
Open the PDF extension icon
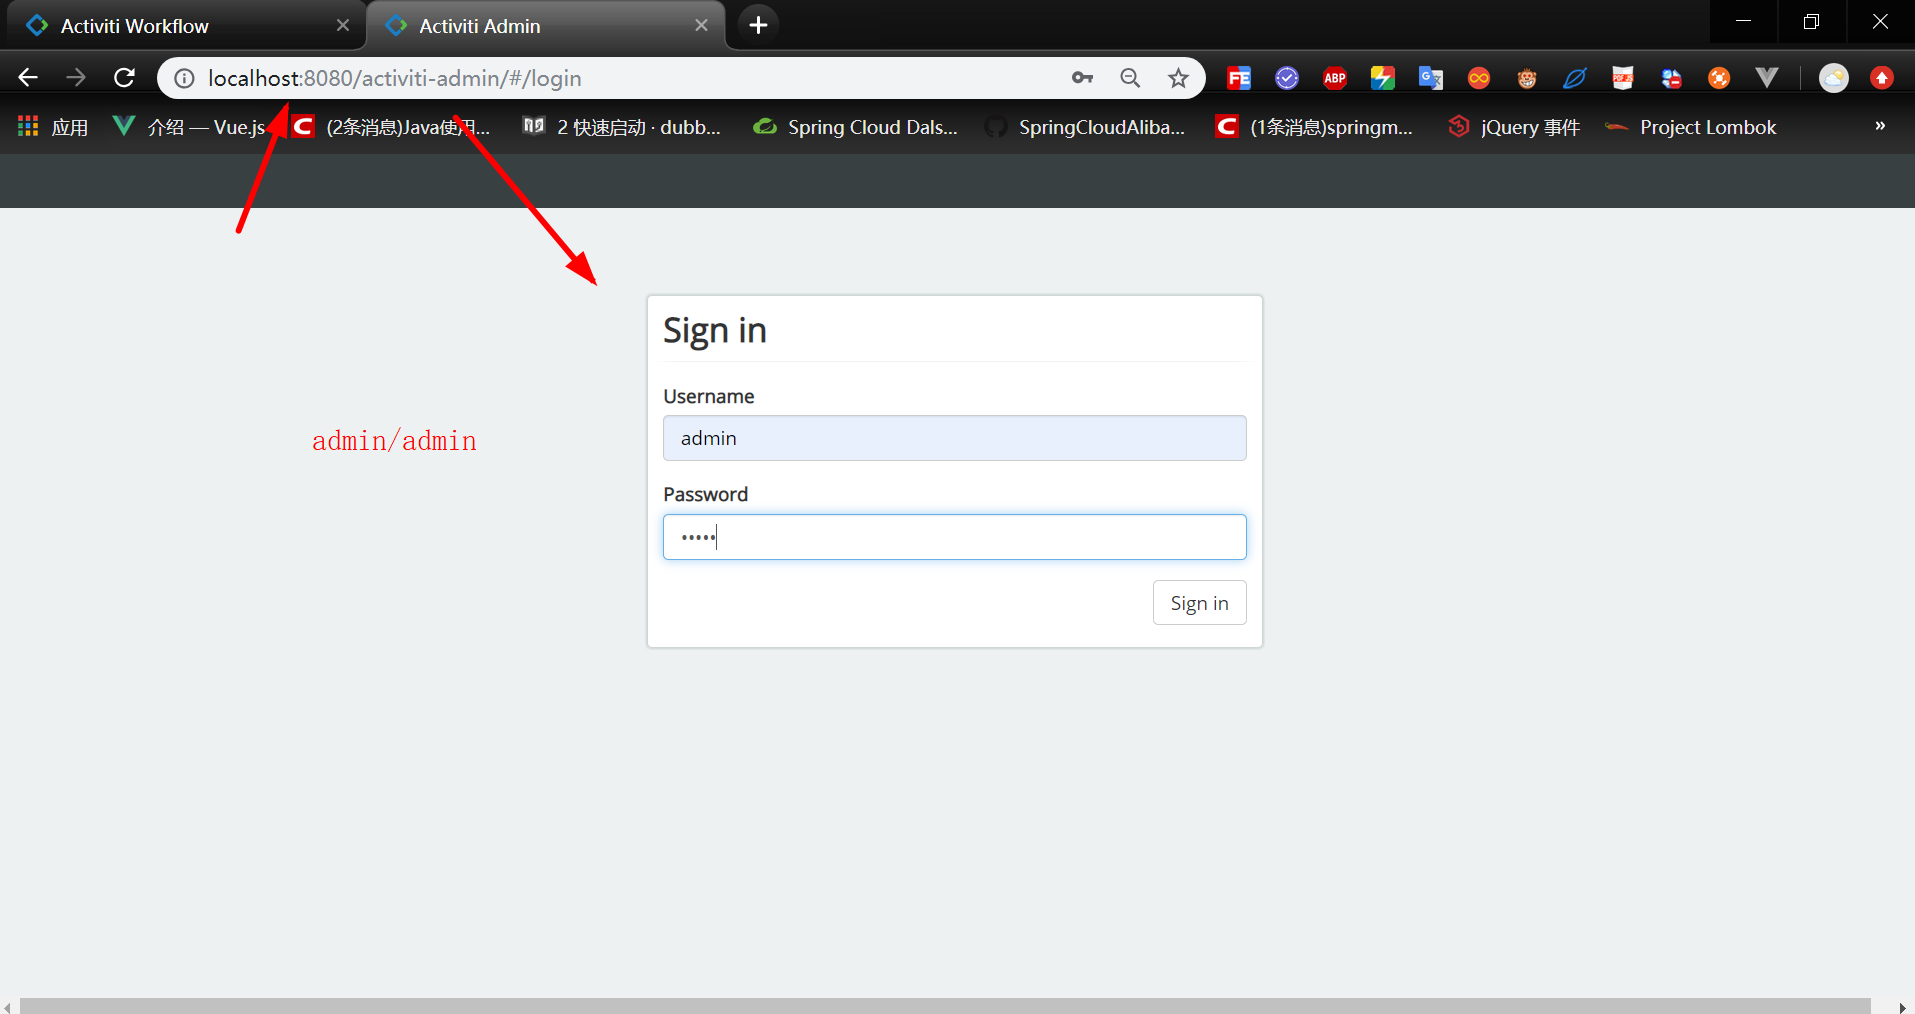click(x=1623, y=78)
